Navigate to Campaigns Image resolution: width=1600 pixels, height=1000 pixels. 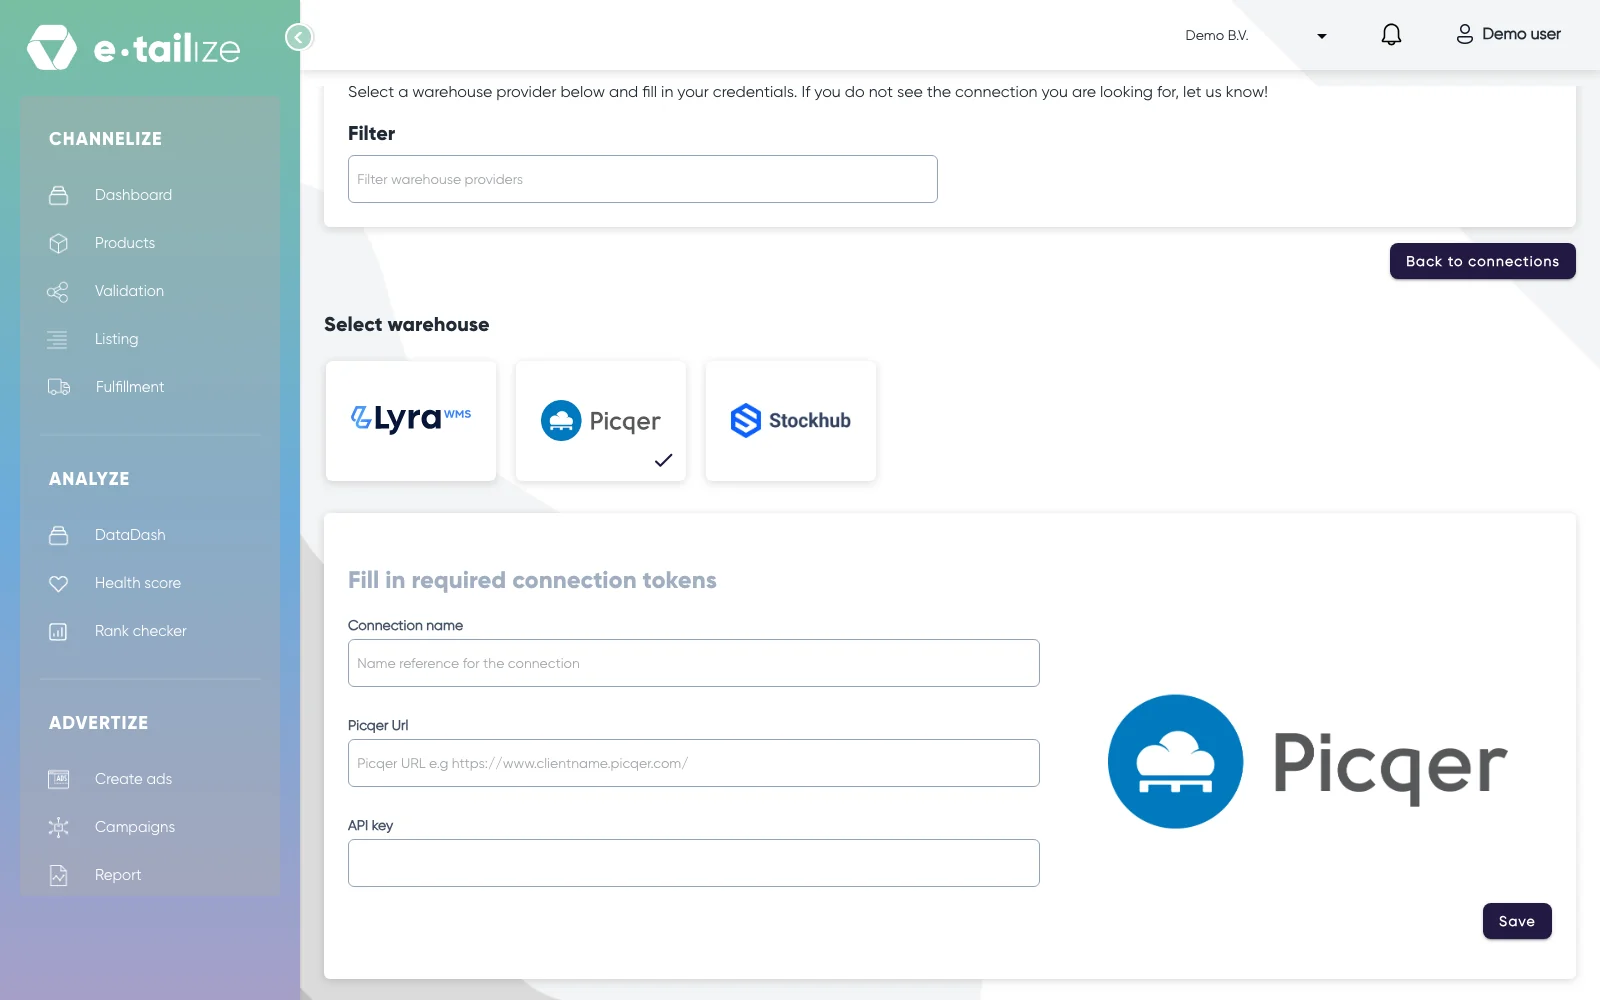point(135,827)
